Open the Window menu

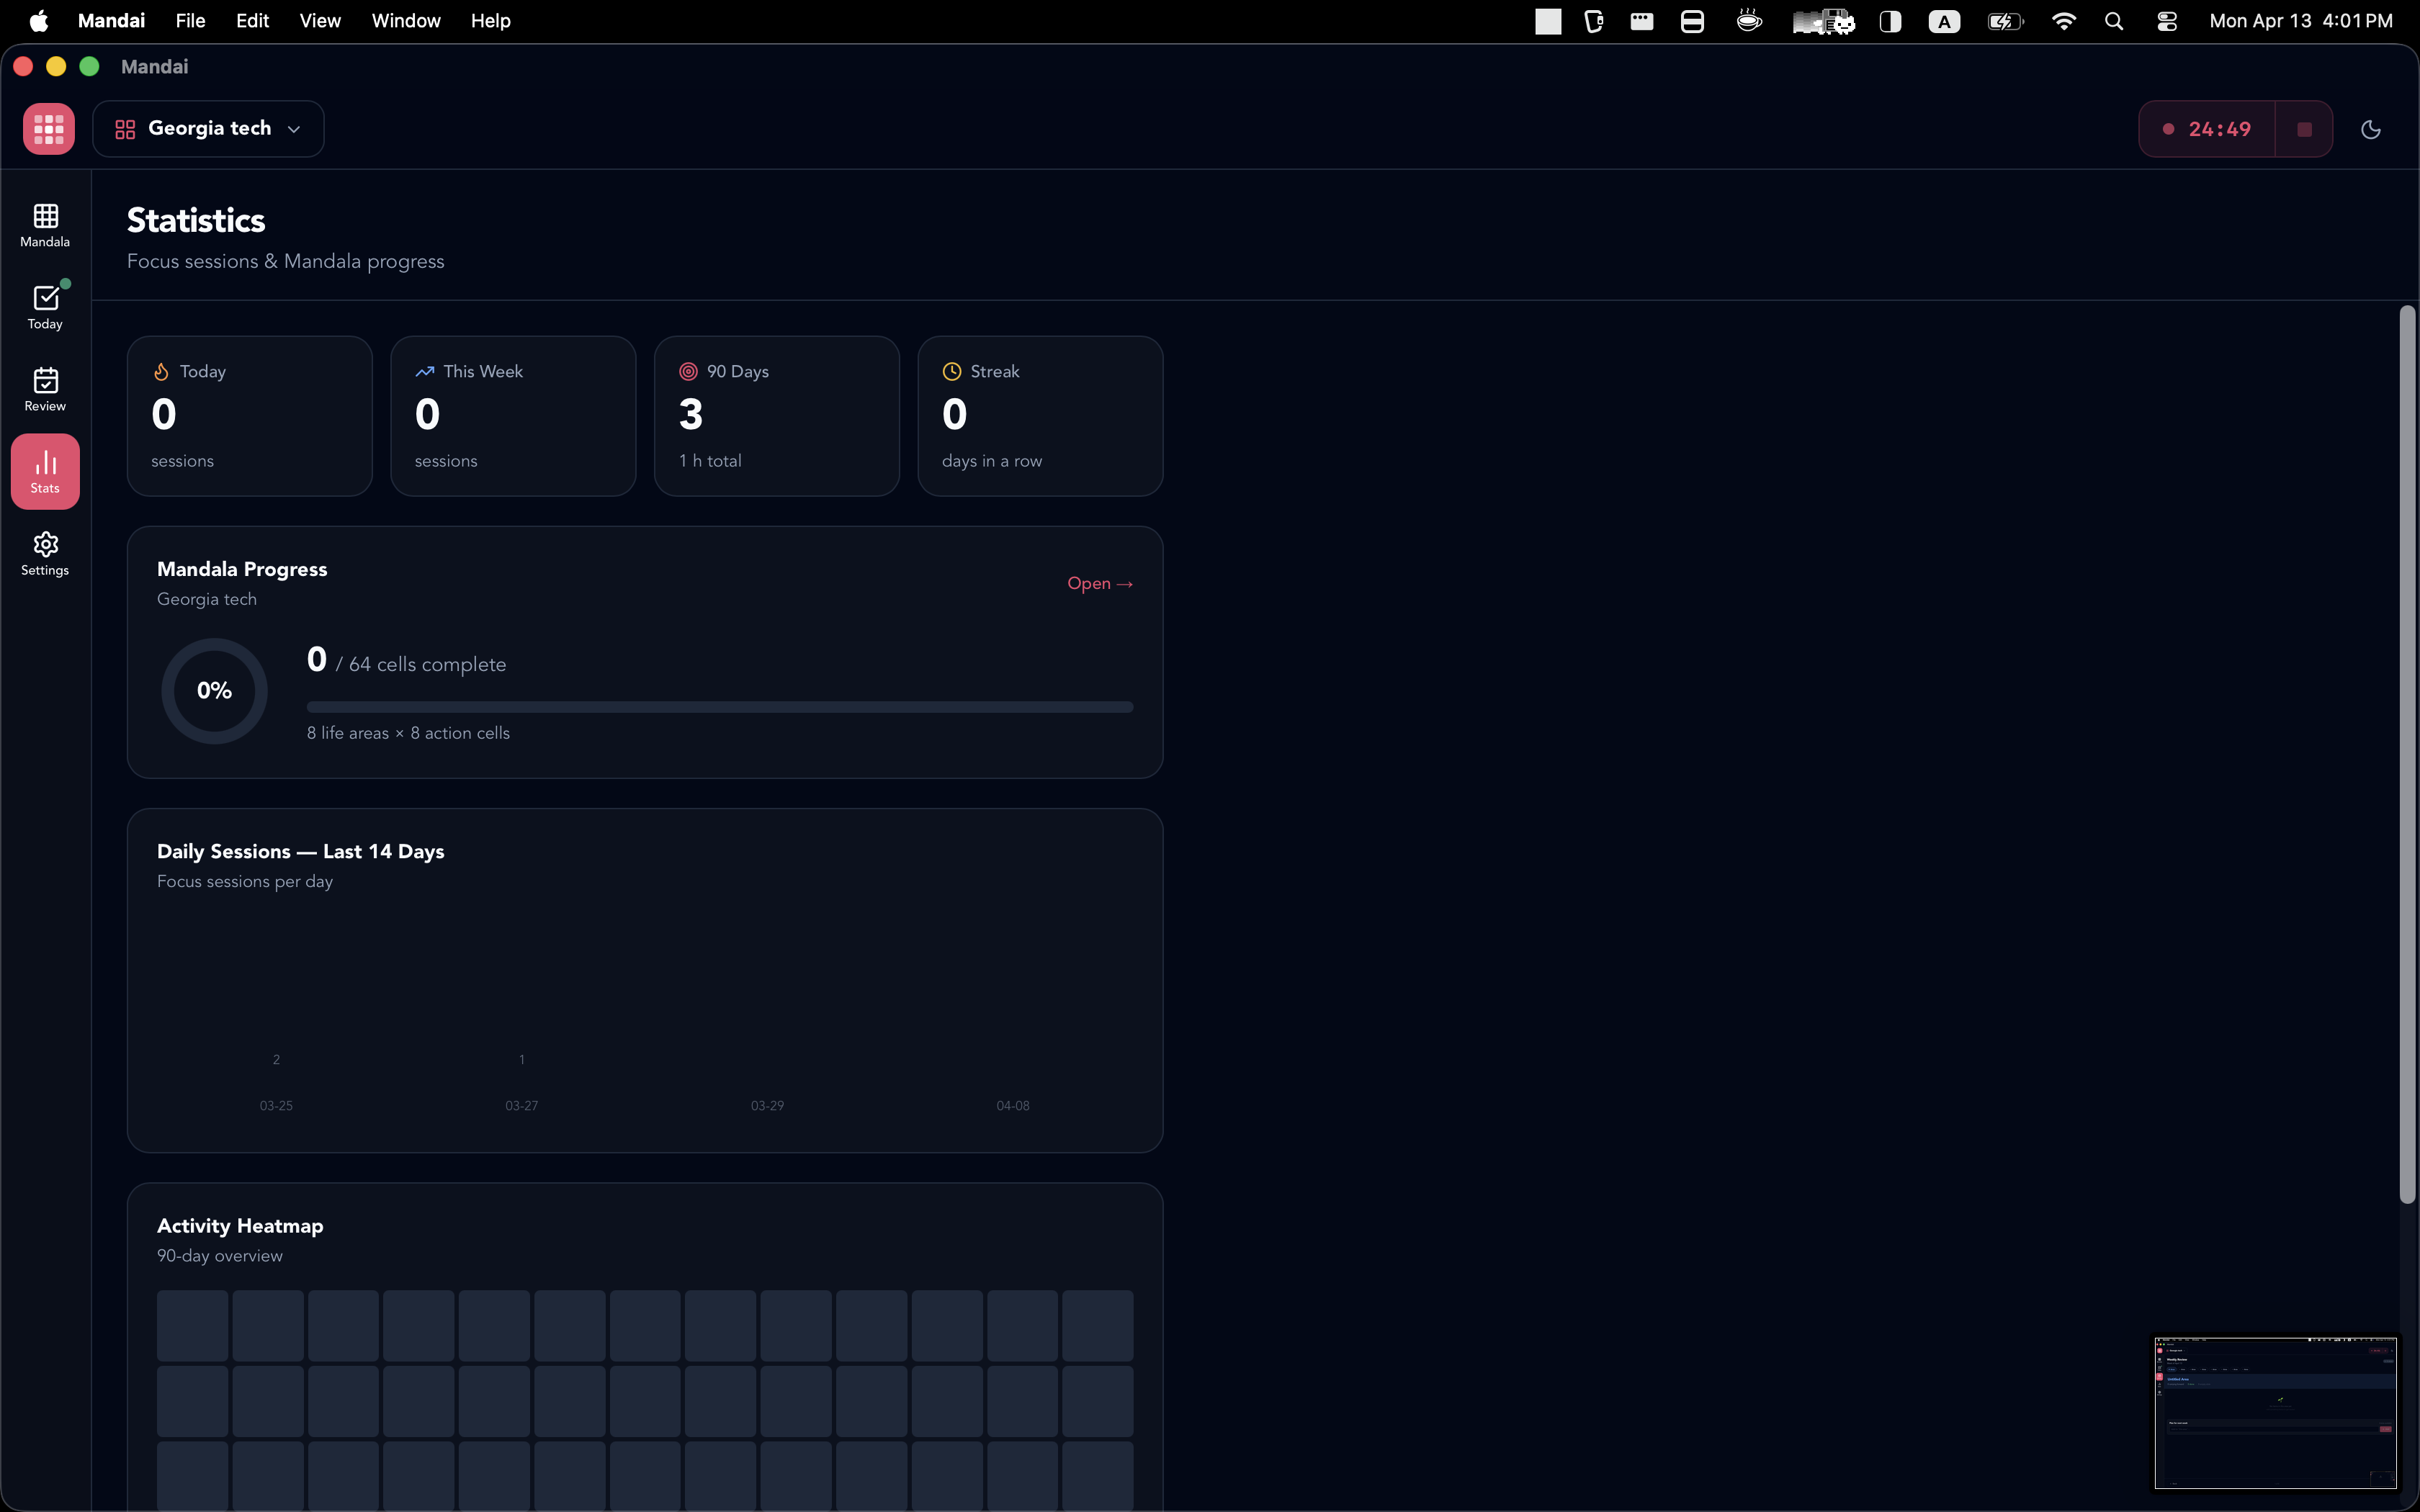click(x=404, y=20)
